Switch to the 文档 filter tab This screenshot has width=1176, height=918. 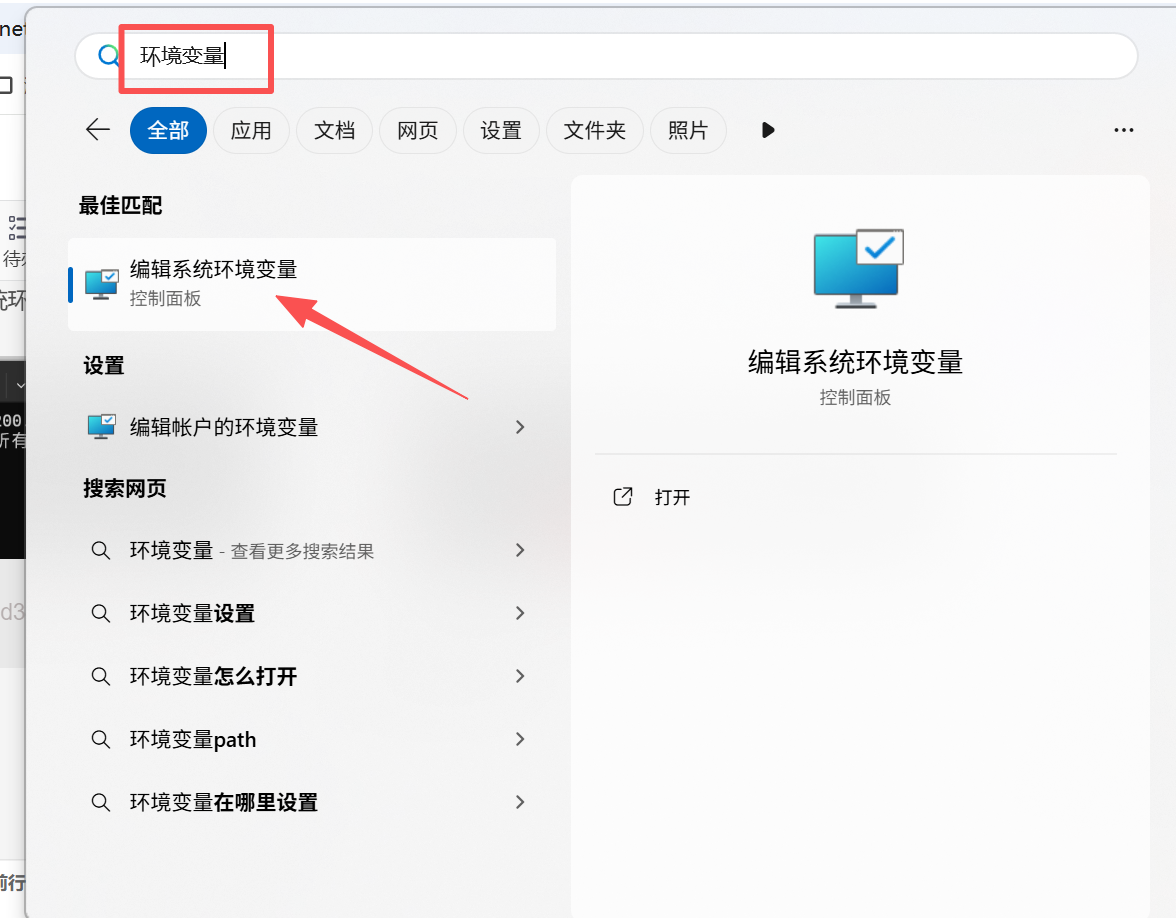coord(334,130)
